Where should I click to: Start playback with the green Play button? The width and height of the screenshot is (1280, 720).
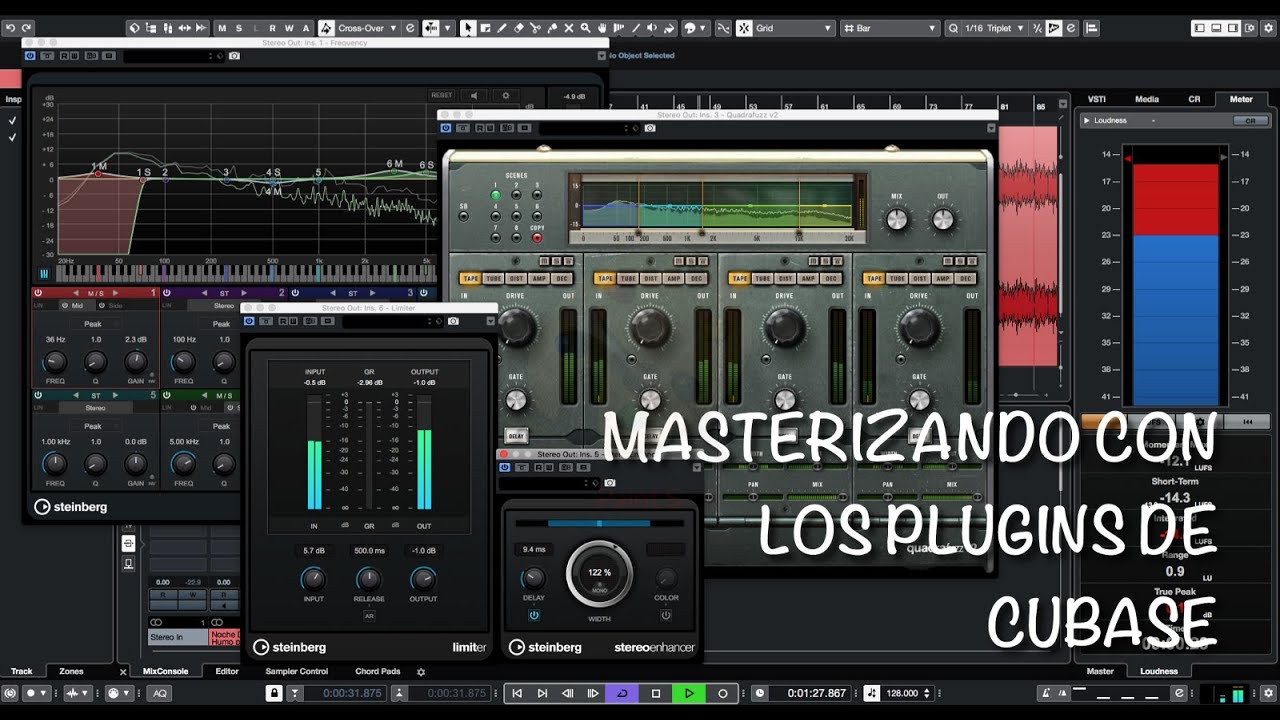(x=689, y=693)
